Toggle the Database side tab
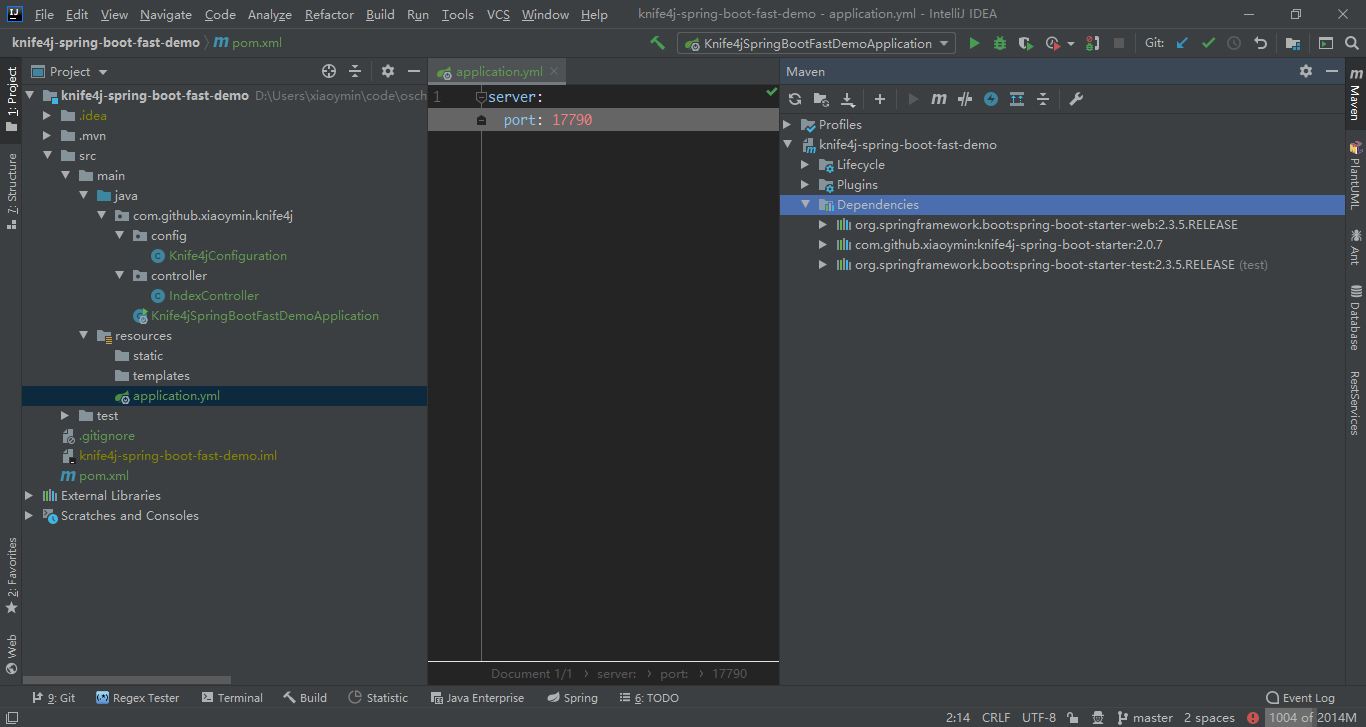The image size is (1366, 727). point(1355,317)
